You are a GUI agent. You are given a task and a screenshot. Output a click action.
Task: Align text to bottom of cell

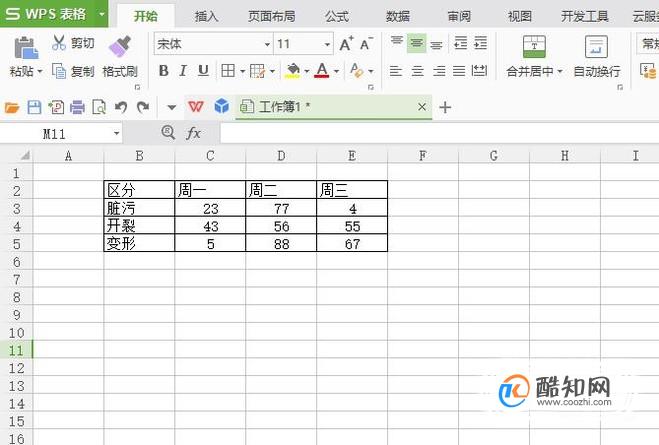(436, 44)
